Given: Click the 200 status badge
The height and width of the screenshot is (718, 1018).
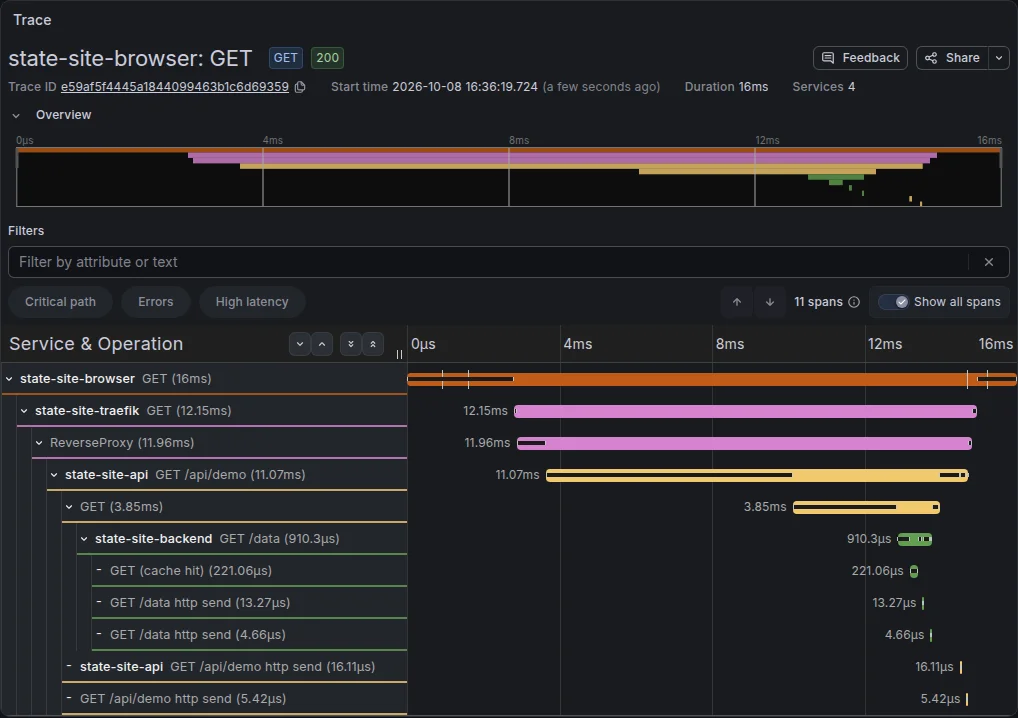Looking at the screenshot, I should pyautogui.click(x=327, y=58).
